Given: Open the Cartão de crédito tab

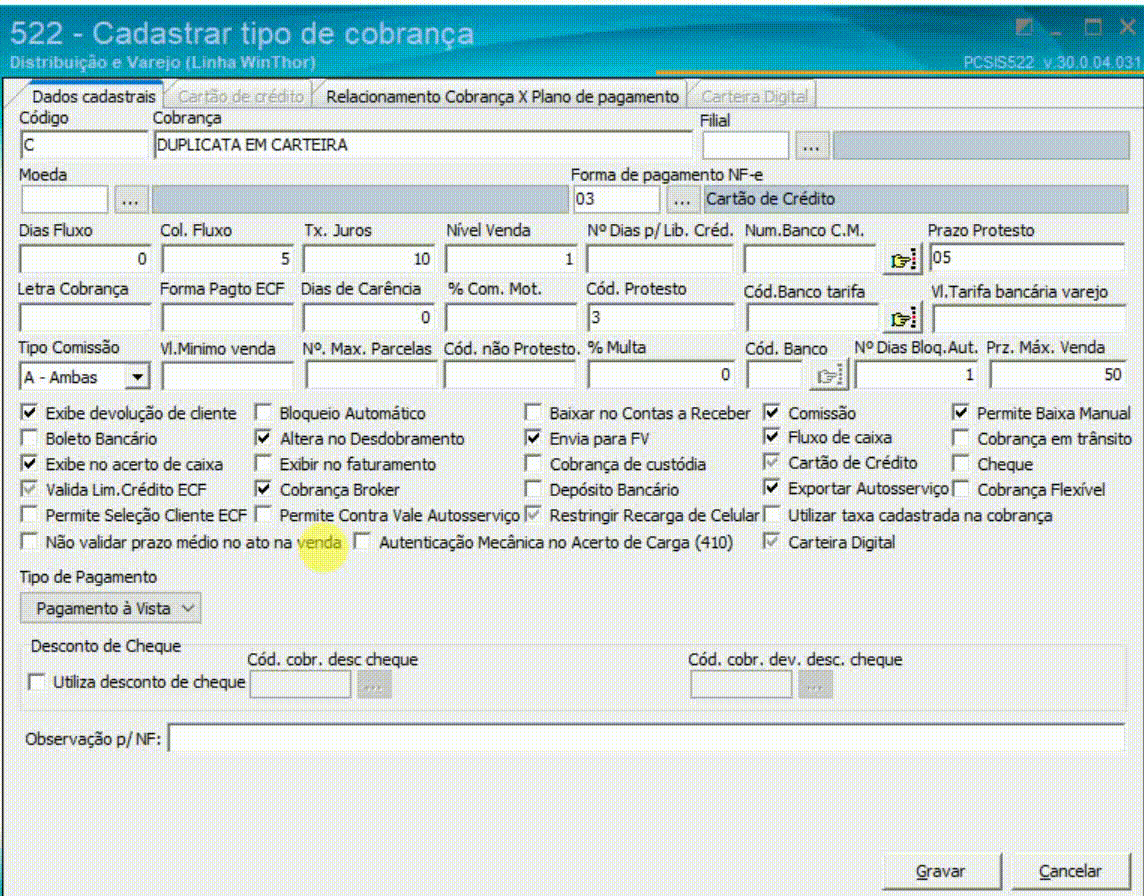Looking at the screenshot, I should tap(240, 96).
